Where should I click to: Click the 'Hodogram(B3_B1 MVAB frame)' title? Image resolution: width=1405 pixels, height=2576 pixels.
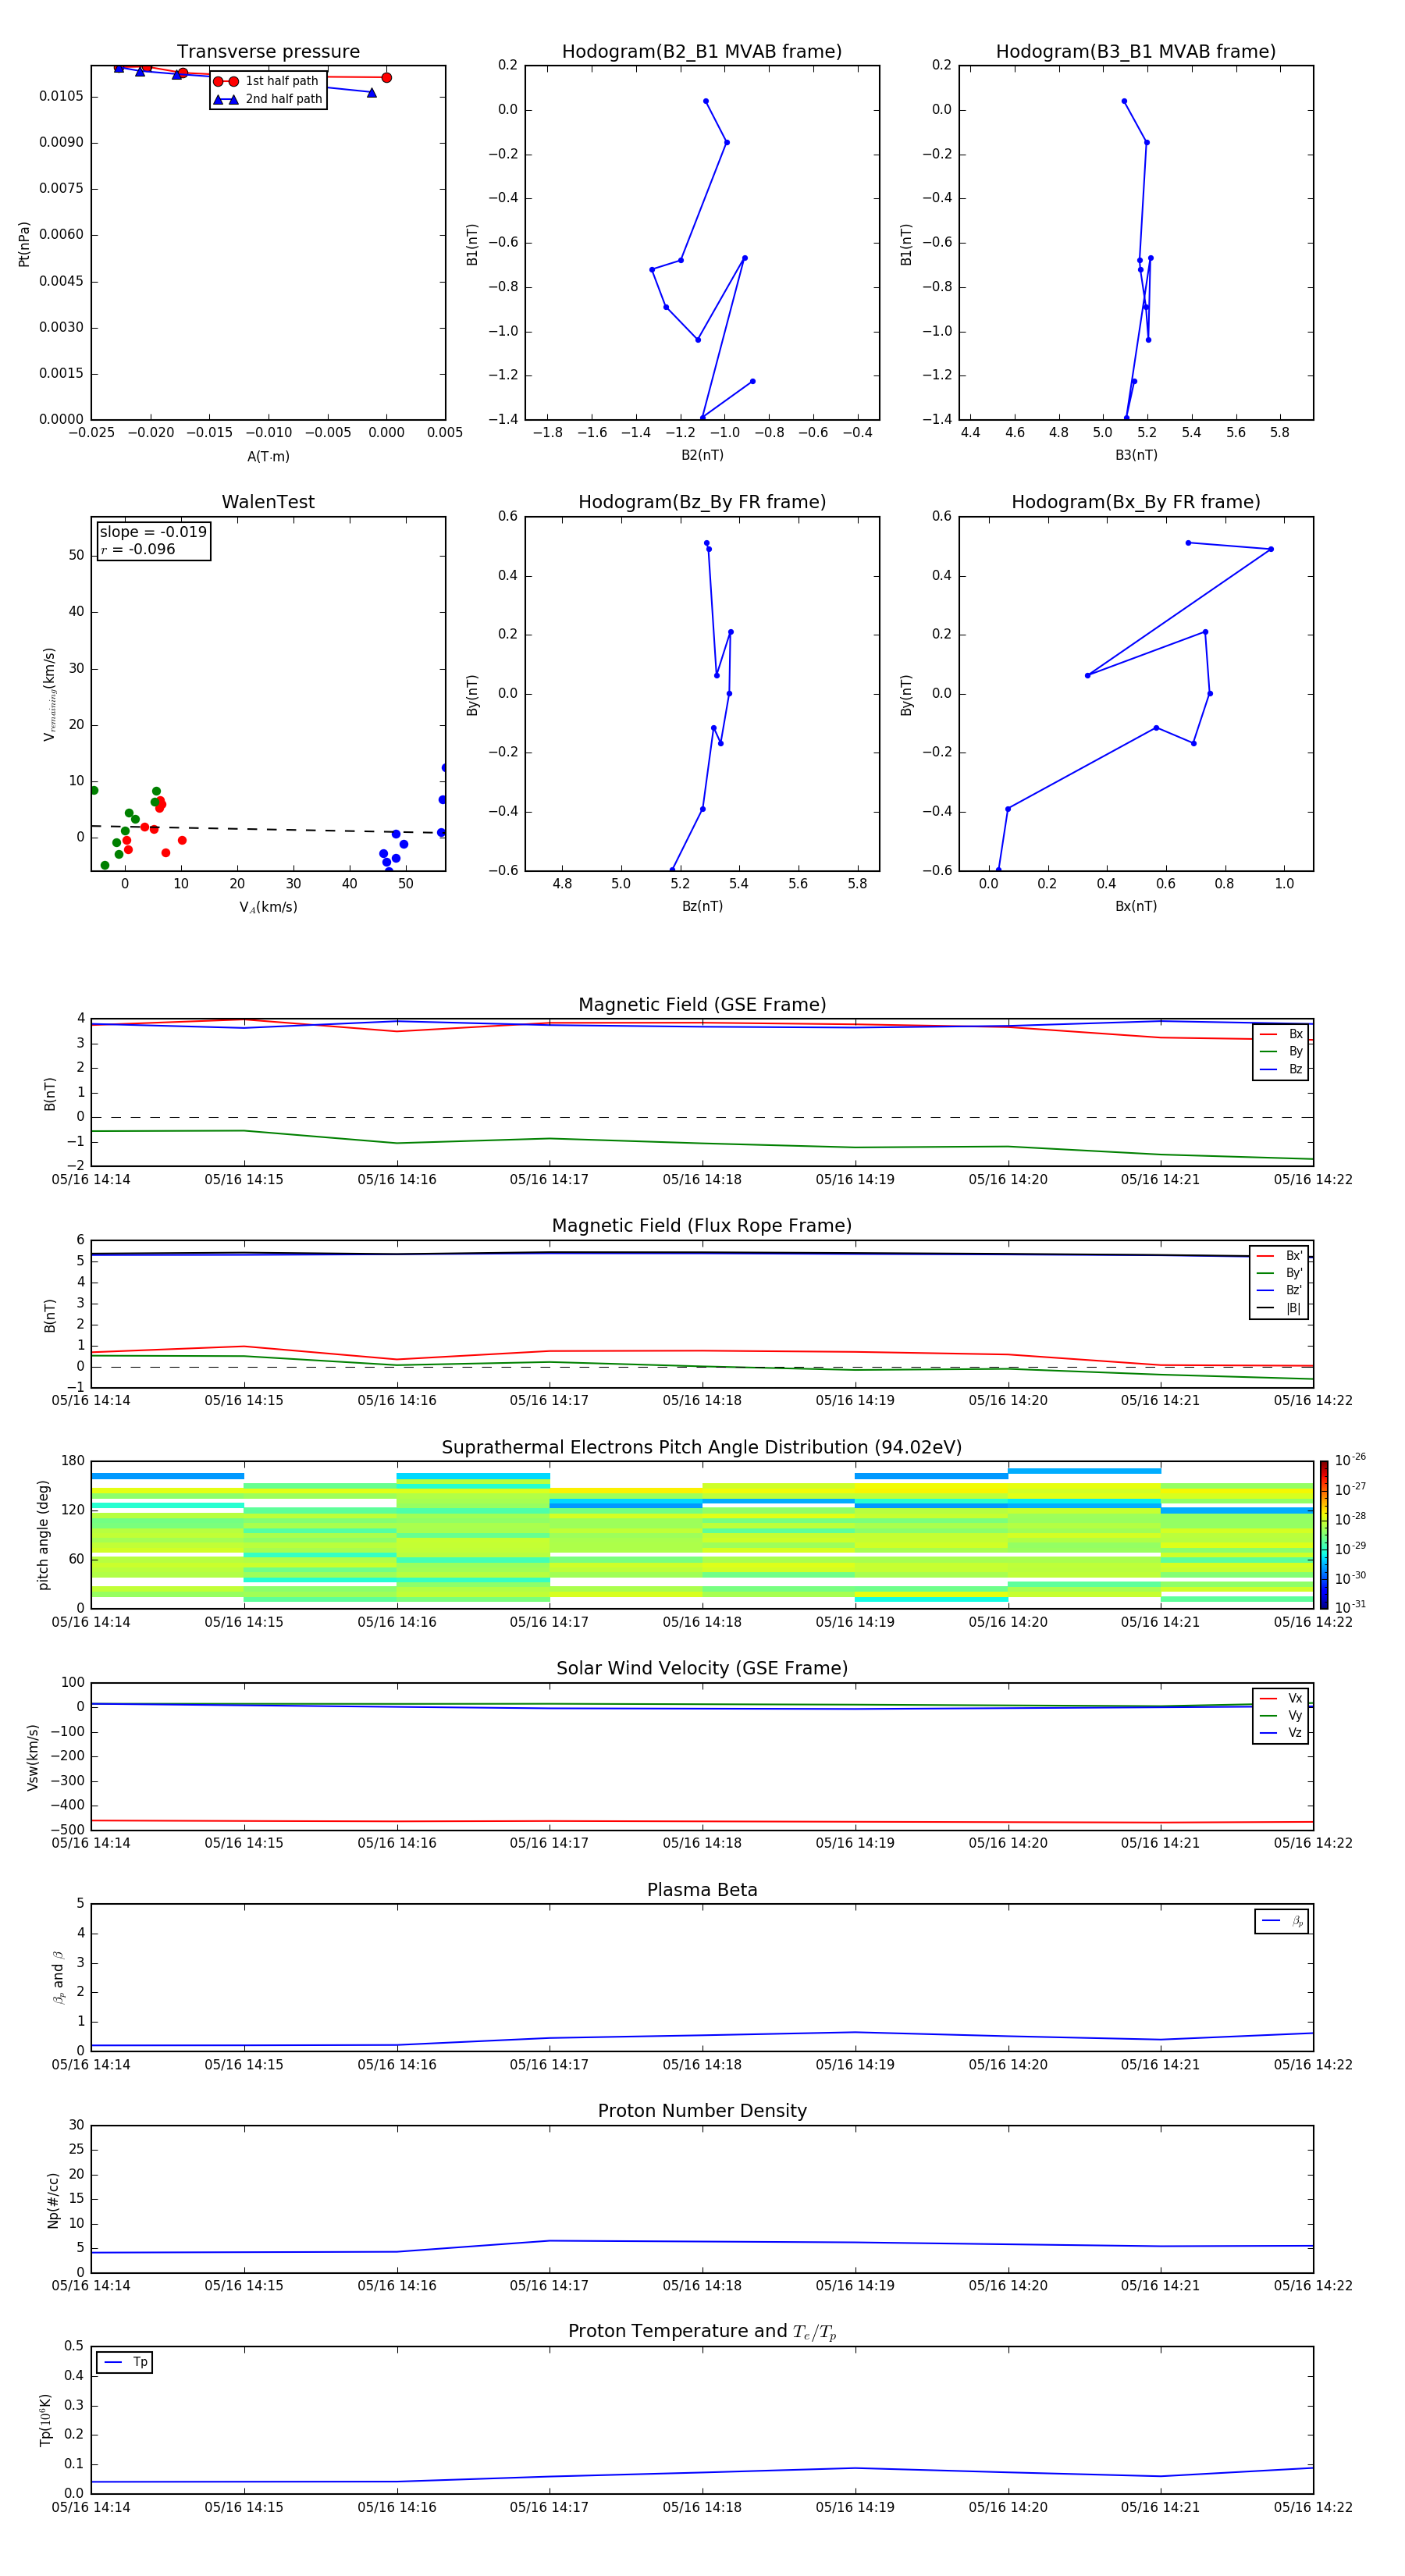[1136, 52]
